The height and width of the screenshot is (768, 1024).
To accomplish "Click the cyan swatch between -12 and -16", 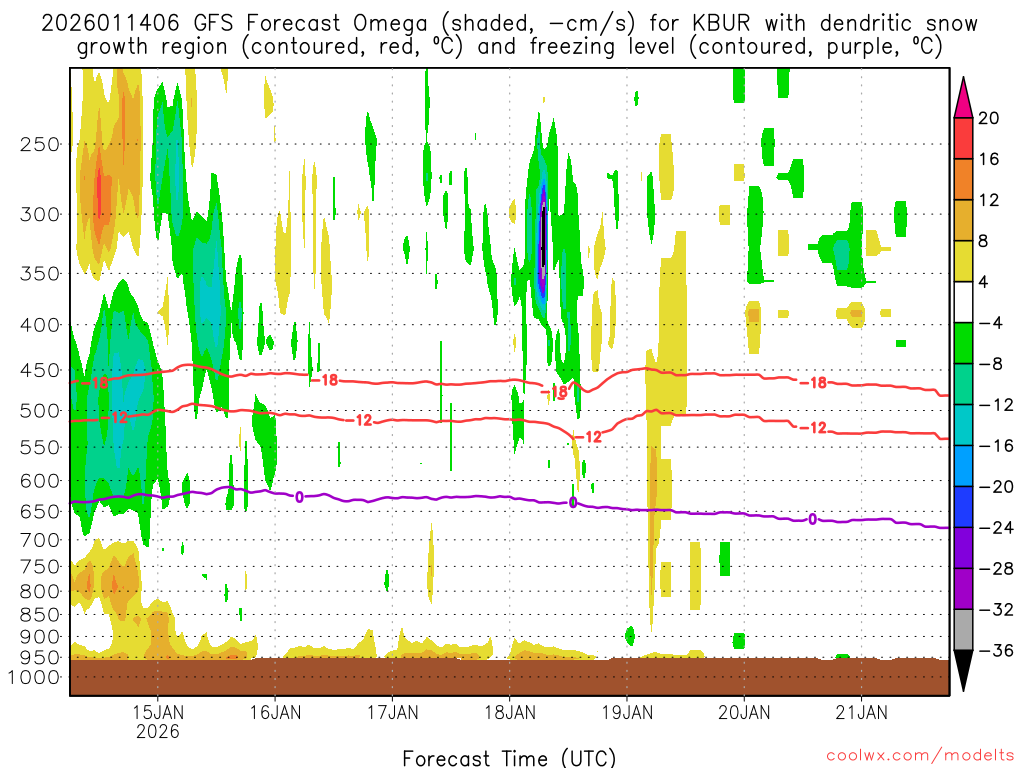I will [x=963, y=425].
